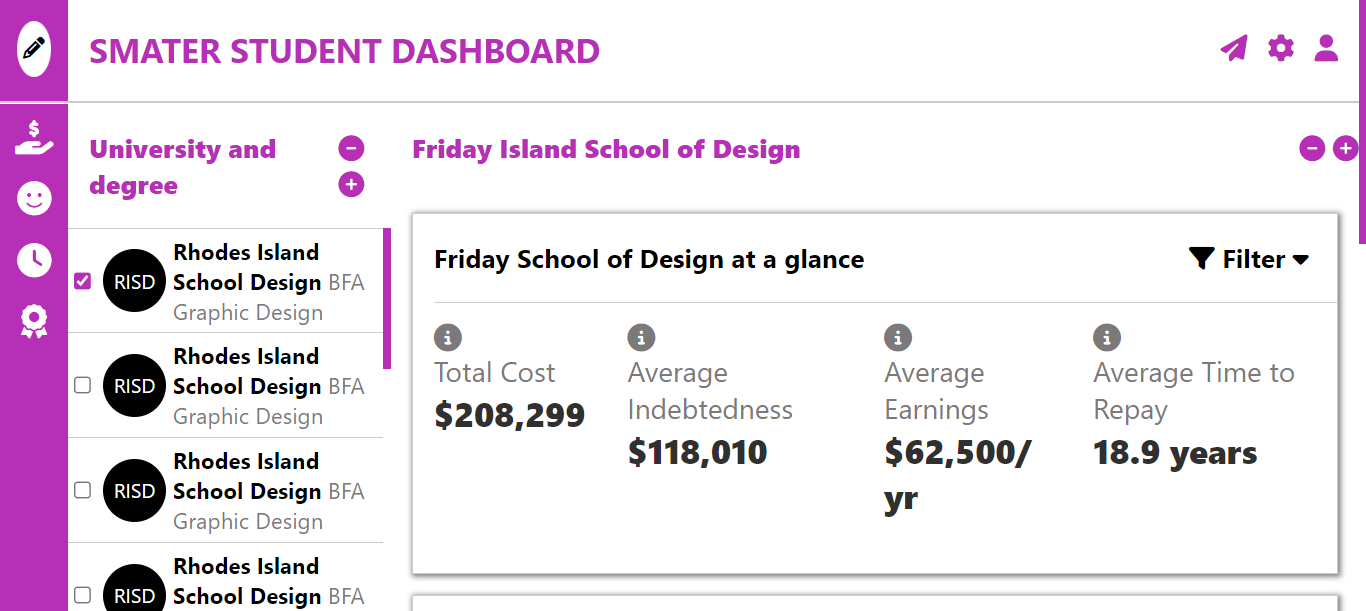Click the info icon above Average Earnings
Screen dimensions: 1366x611
pos(898,337)
